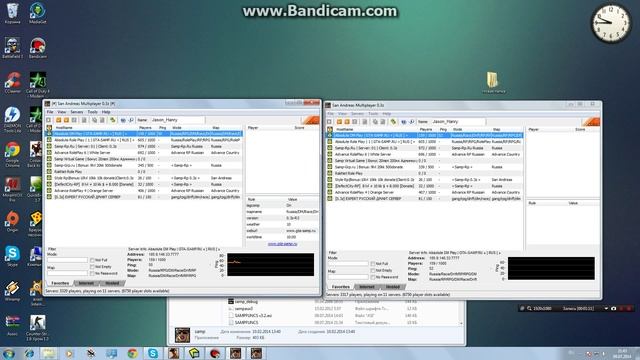Click Name field in left SA-MP window
This screenshot has height=360, width=640.
[177, 120]
